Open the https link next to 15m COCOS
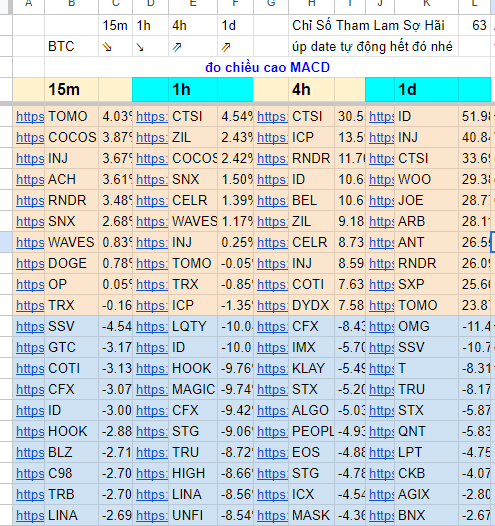The height and width of the screenshot is (526, 495). [30, 138]
